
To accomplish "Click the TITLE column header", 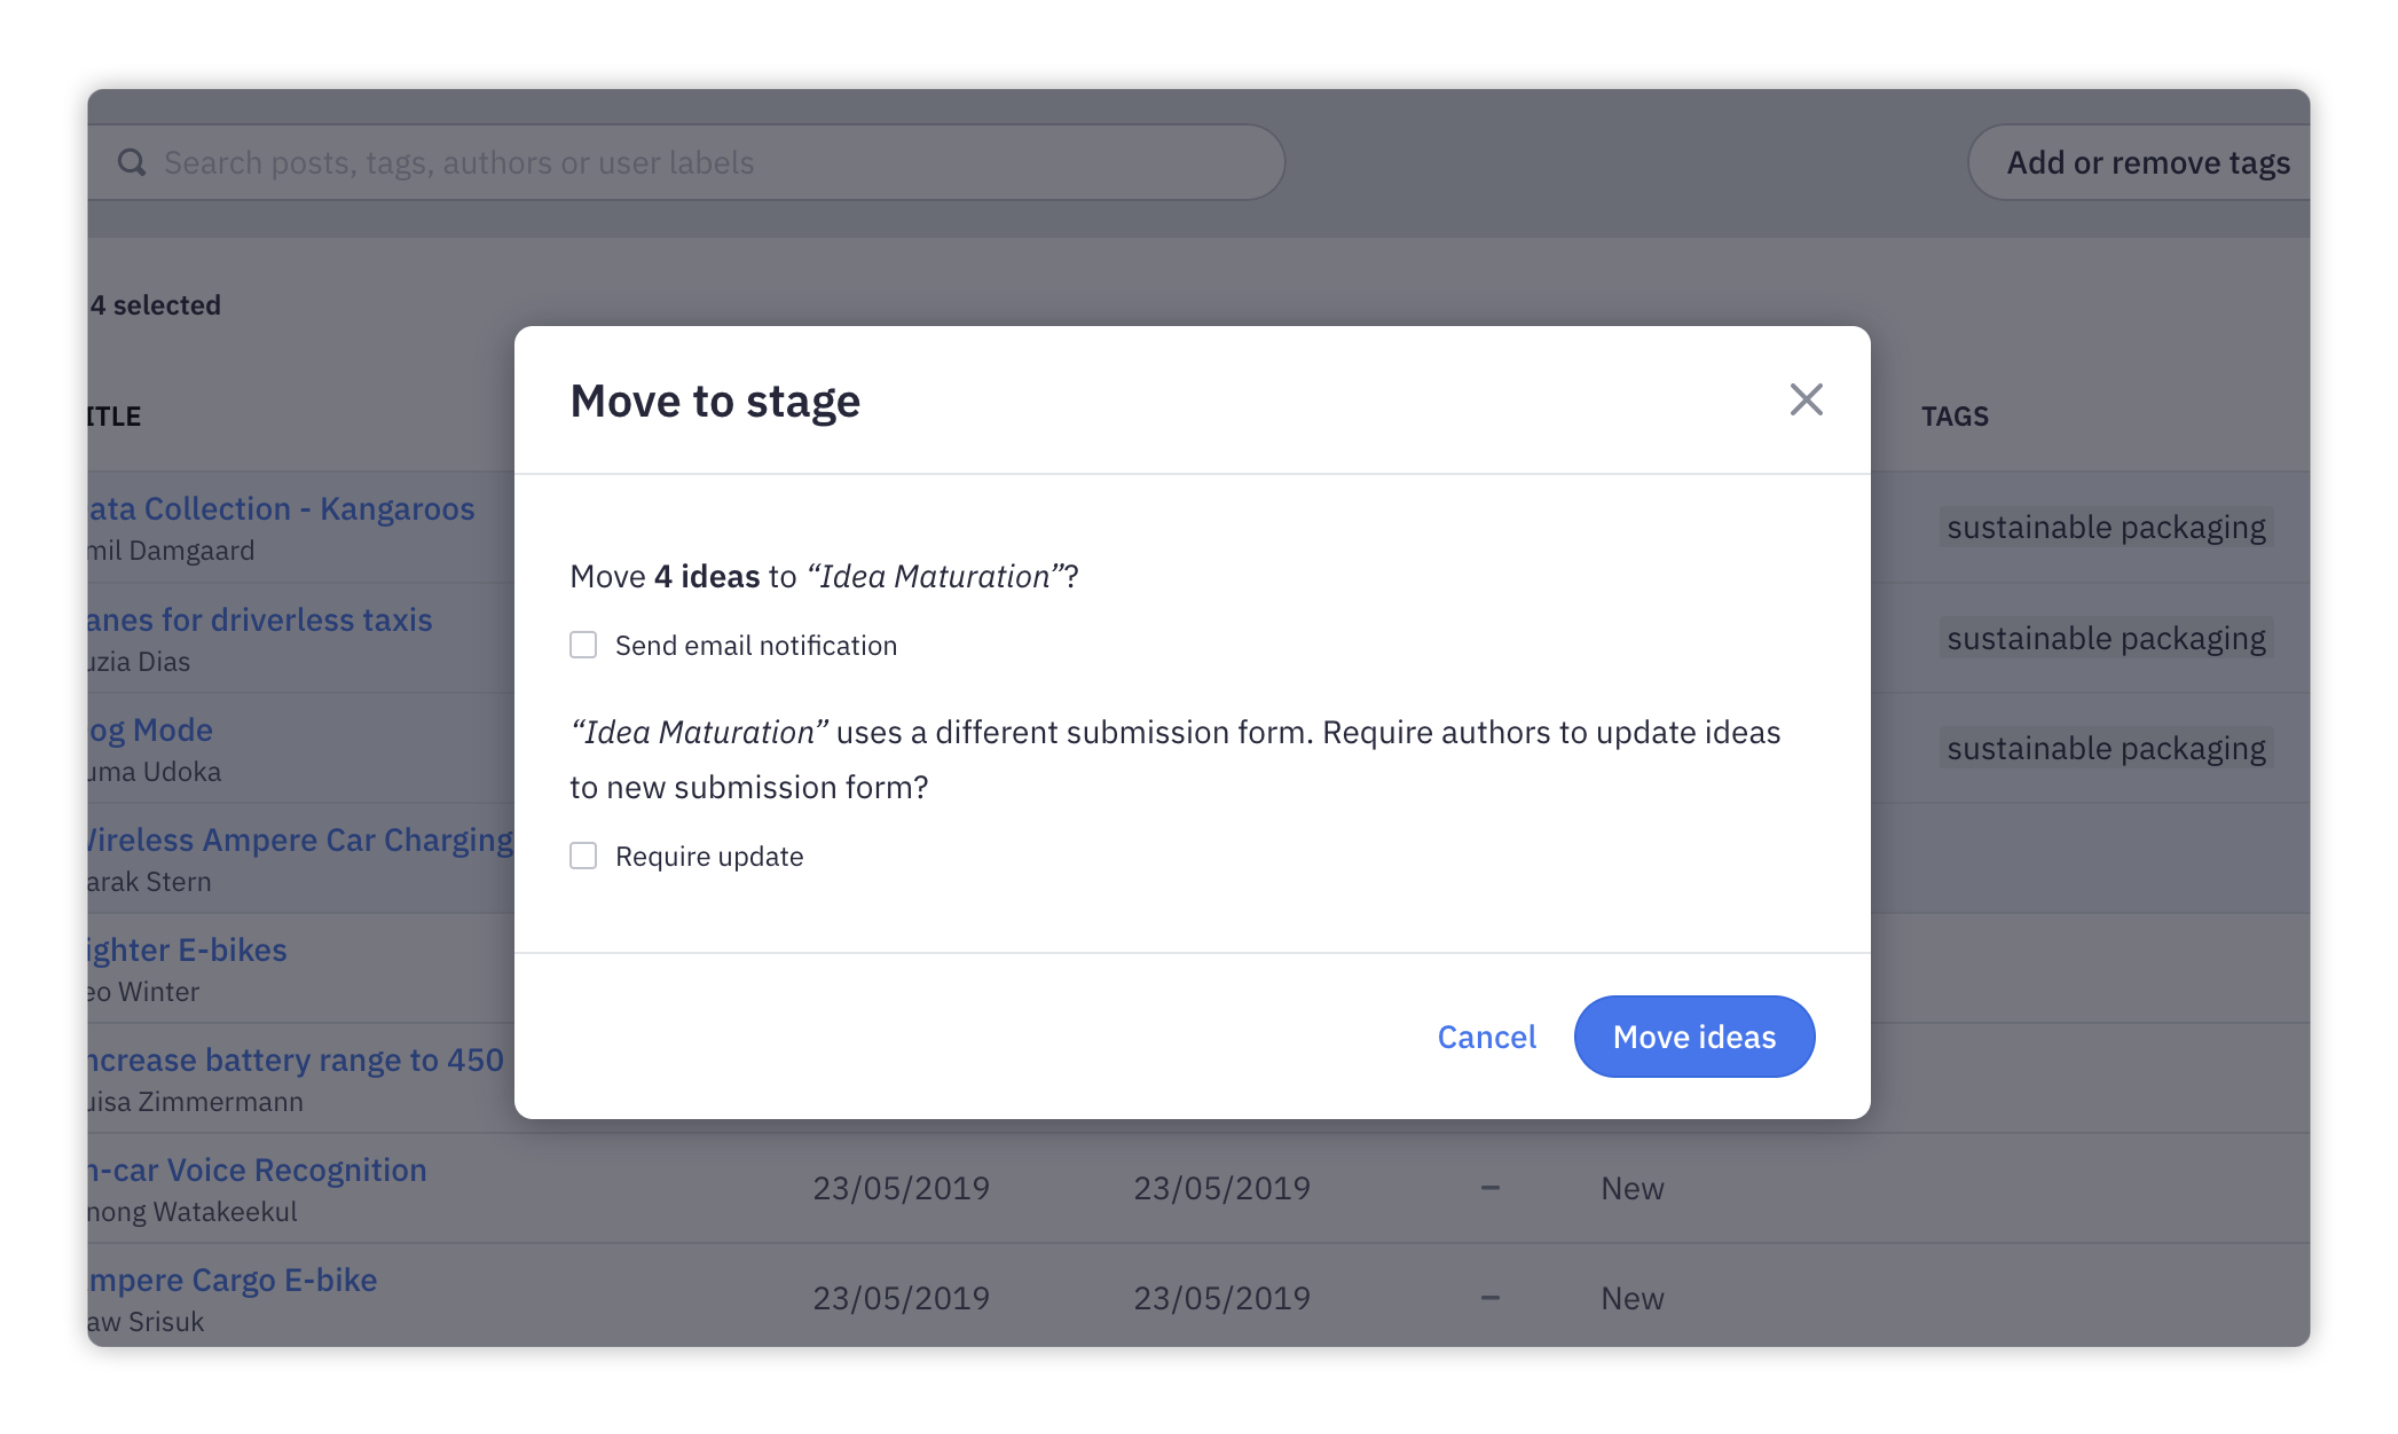I will click(114, 416).
